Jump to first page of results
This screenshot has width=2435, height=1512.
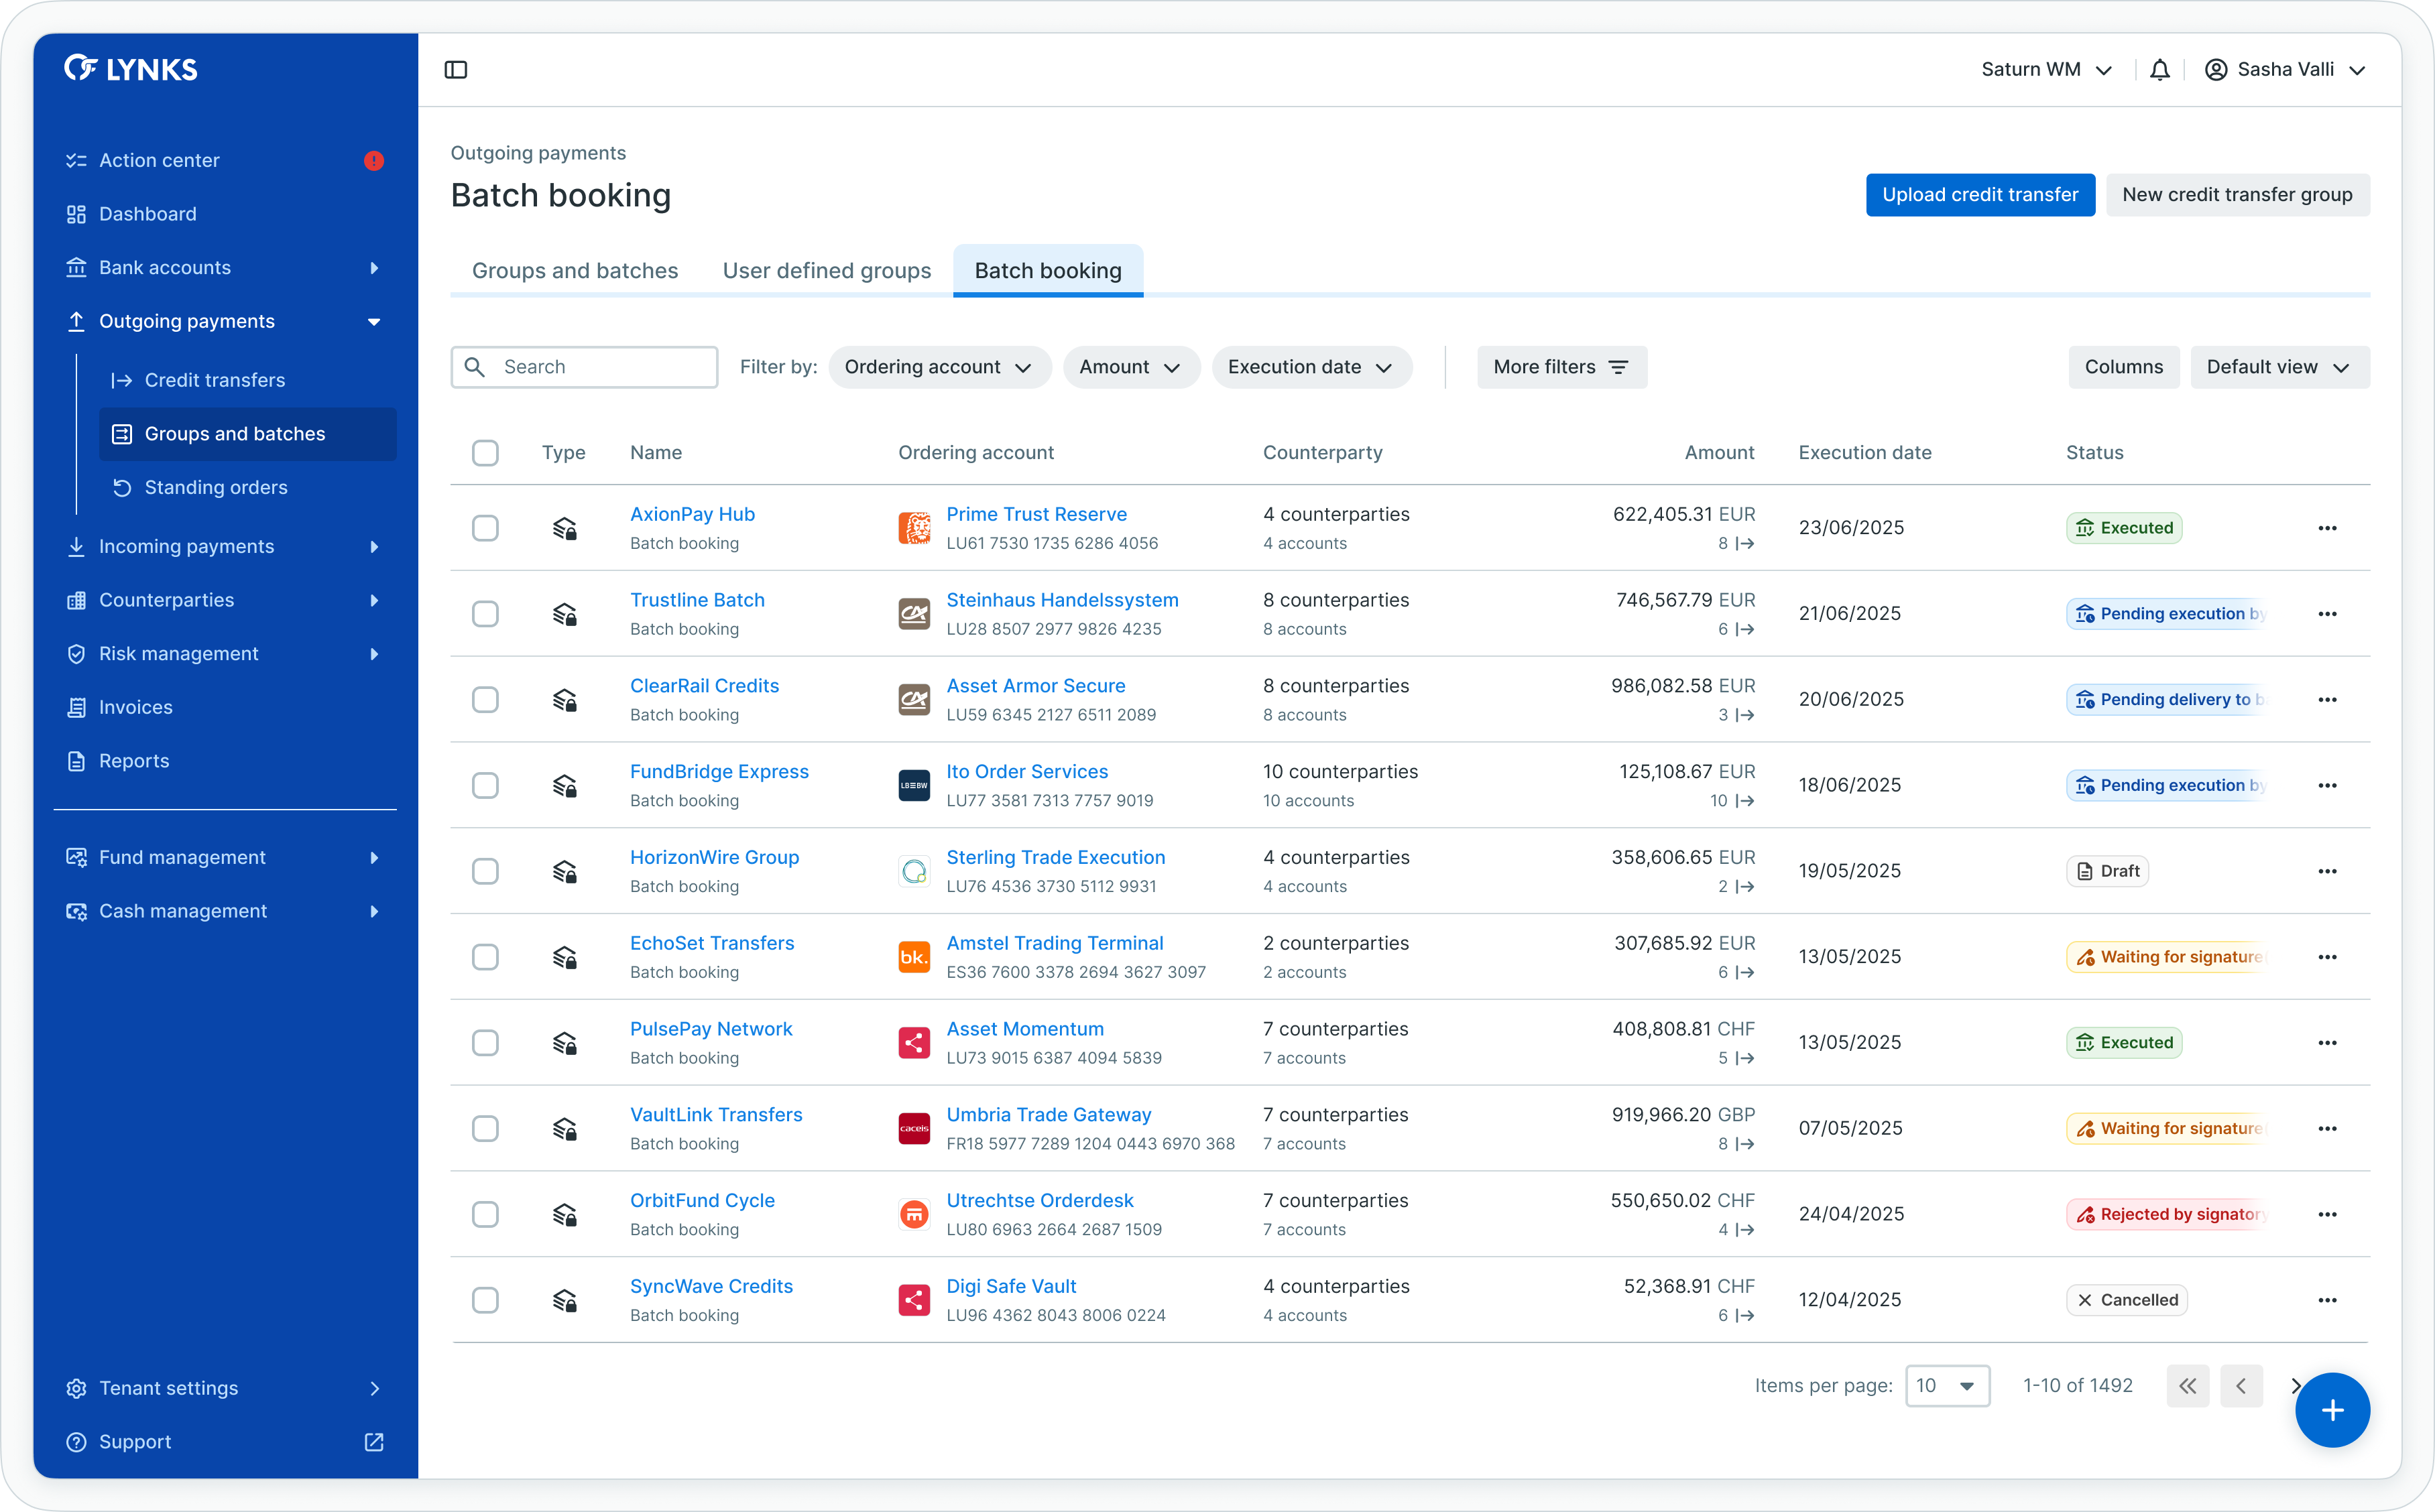[x=2188, y=1386]
